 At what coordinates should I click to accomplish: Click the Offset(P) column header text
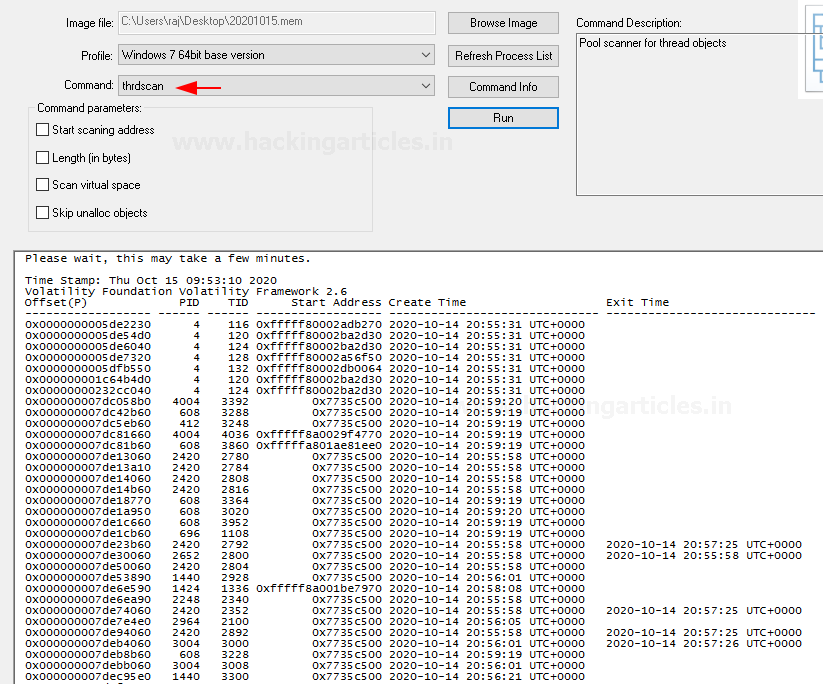coord(56,302)
